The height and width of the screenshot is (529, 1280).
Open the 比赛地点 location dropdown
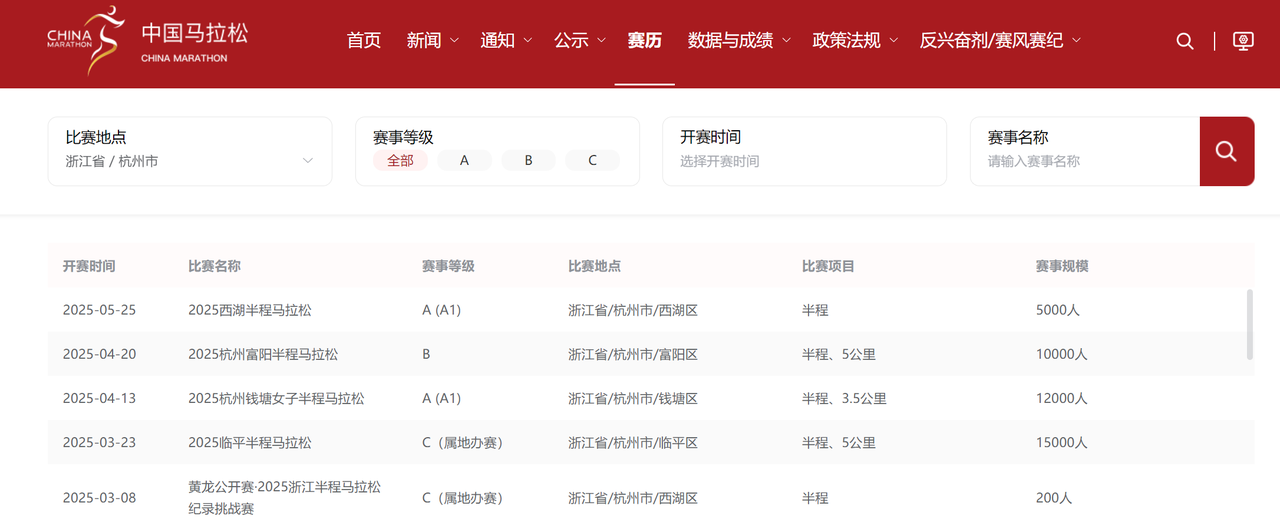(190, 151)
